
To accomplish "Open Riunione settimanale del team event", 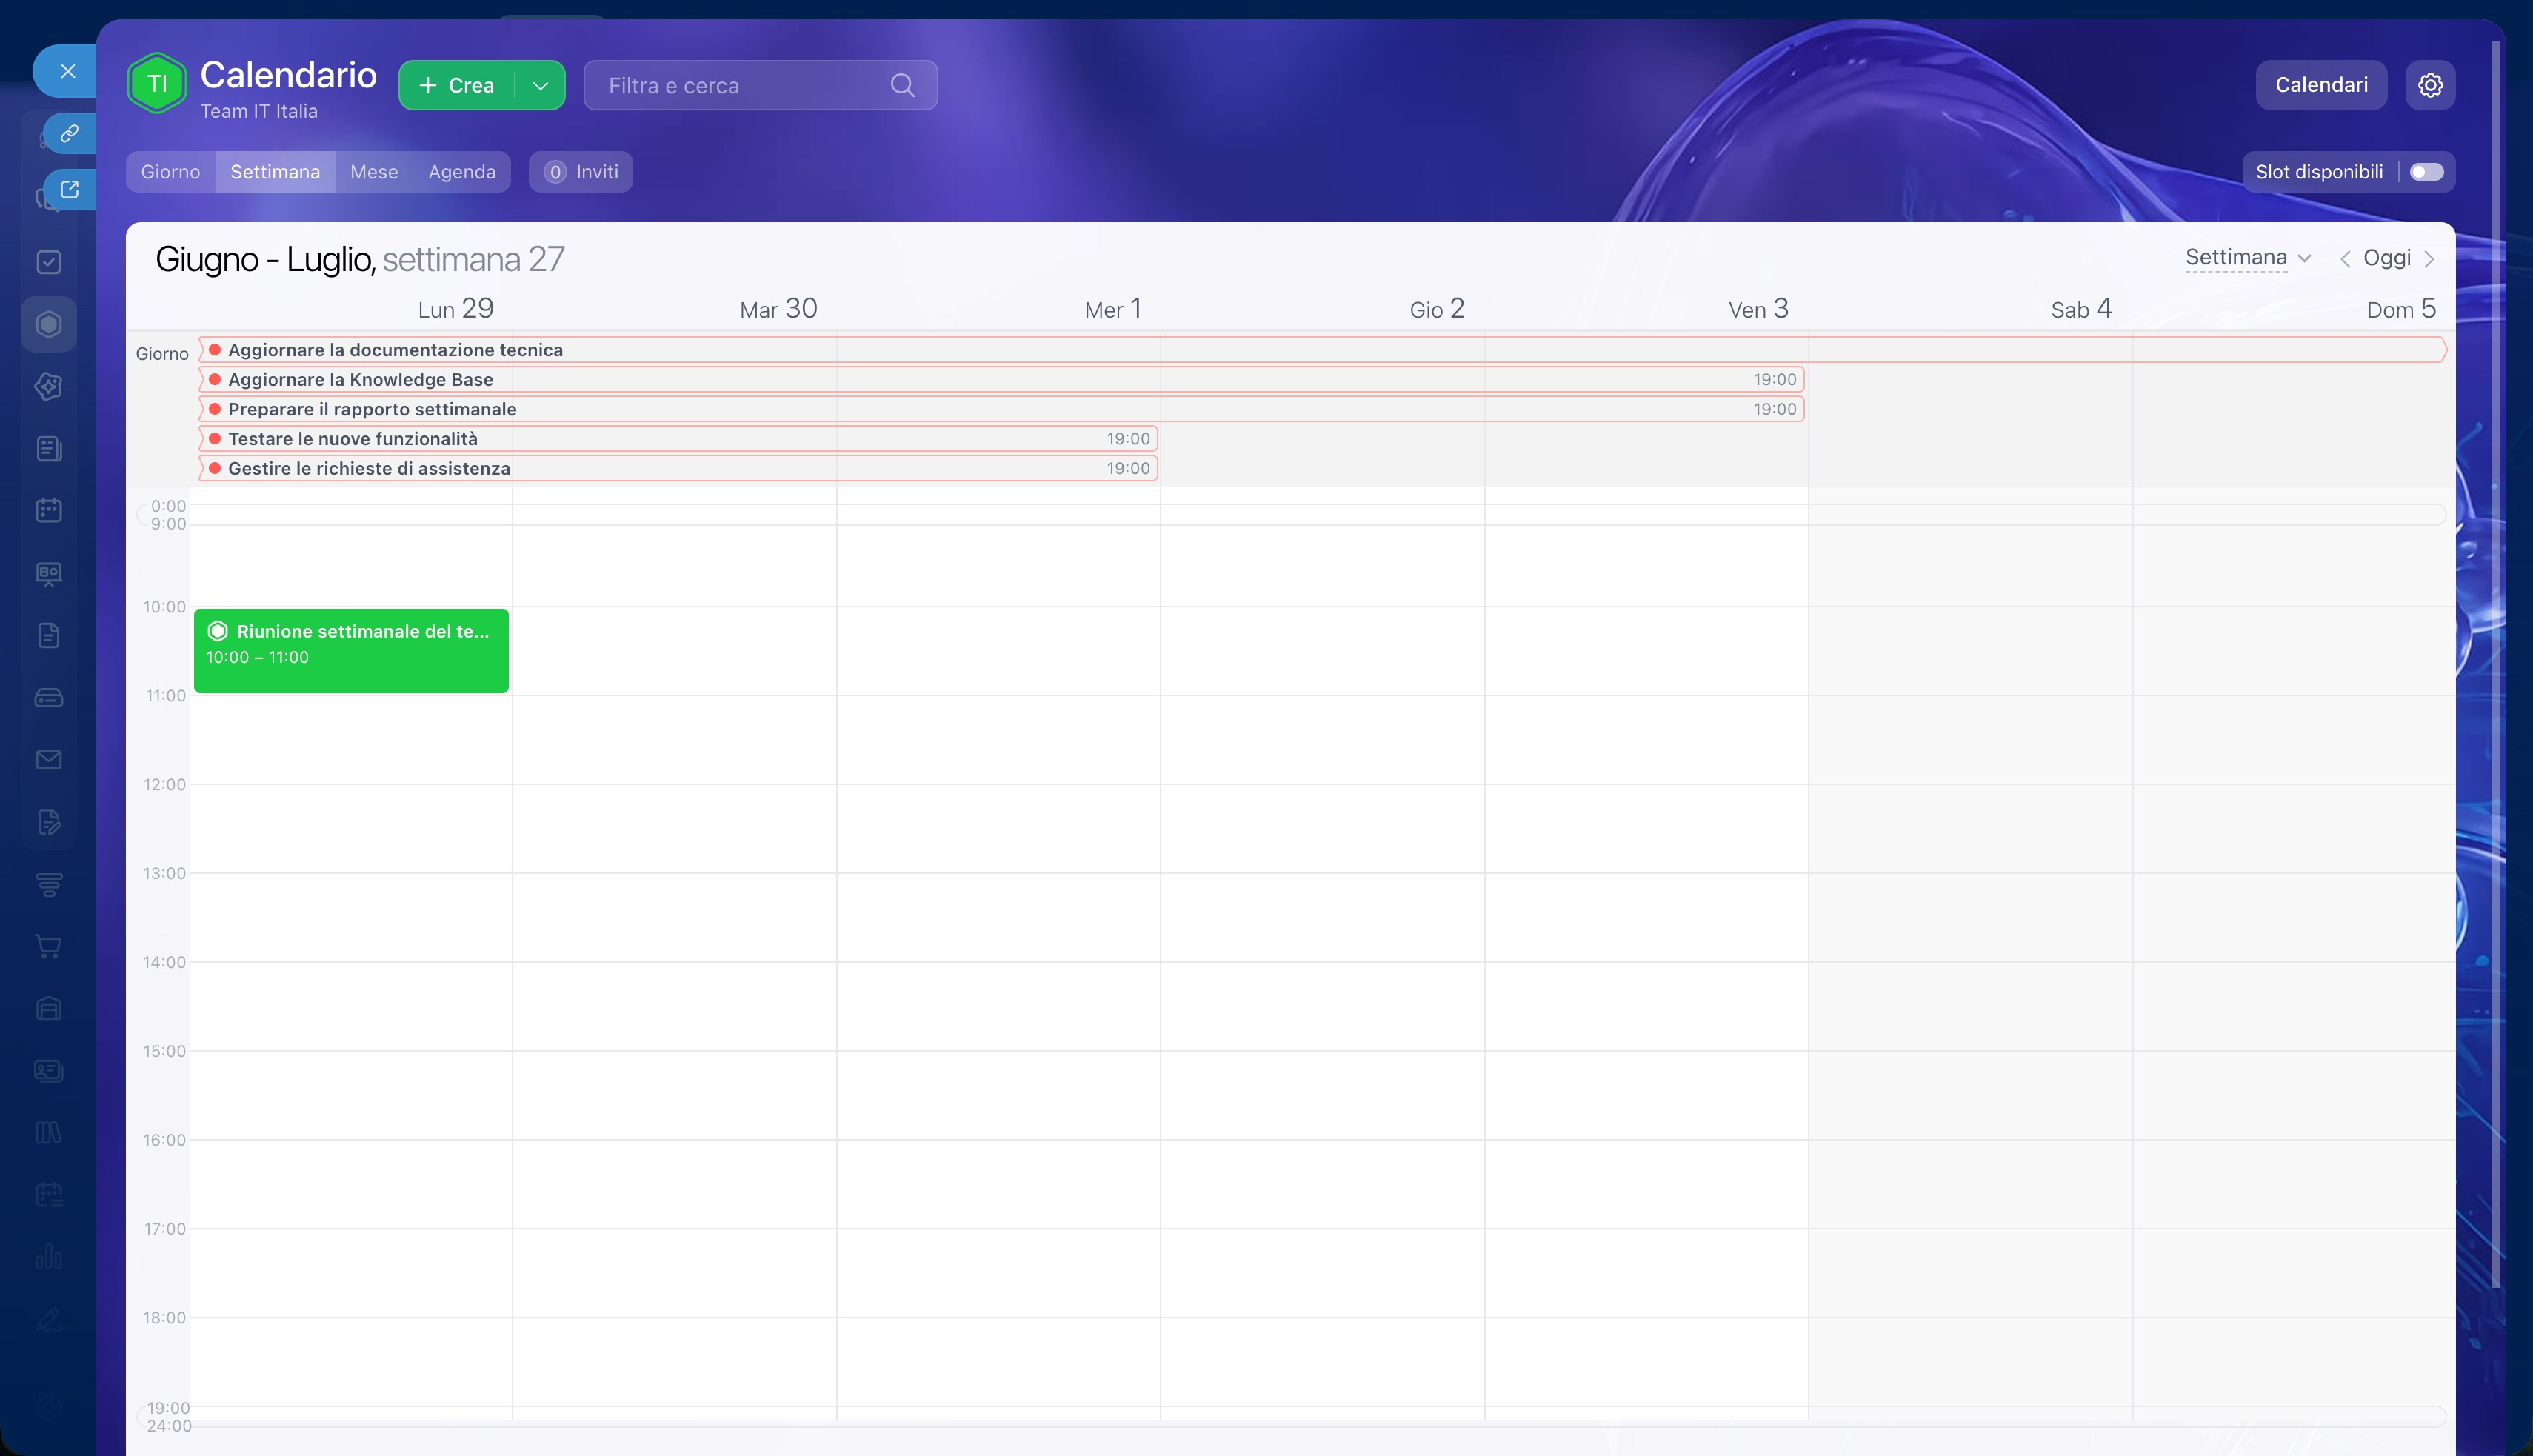I will tap(351, 651).
